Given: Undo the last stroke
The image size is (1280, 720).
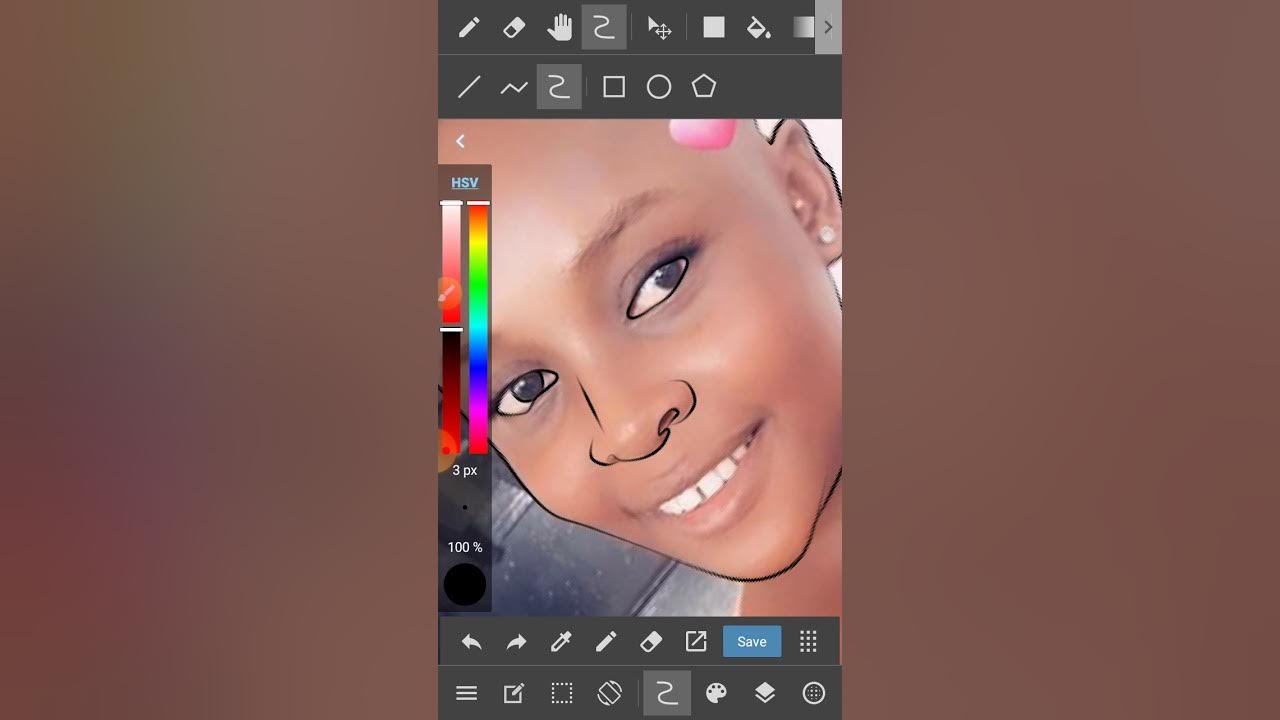Looking at the screenshot, I should pos(471,642).
